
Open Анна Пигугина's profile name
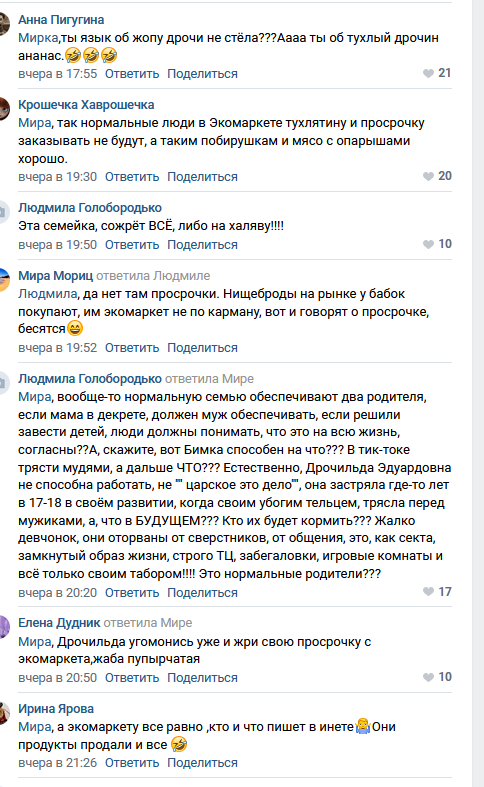pos(61,20)
